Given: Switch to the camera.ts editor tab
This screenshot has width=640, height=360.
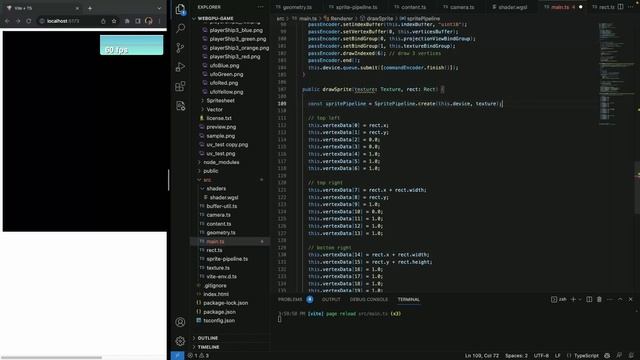Looking at the screenshot, I should click(x=462, y=7).
